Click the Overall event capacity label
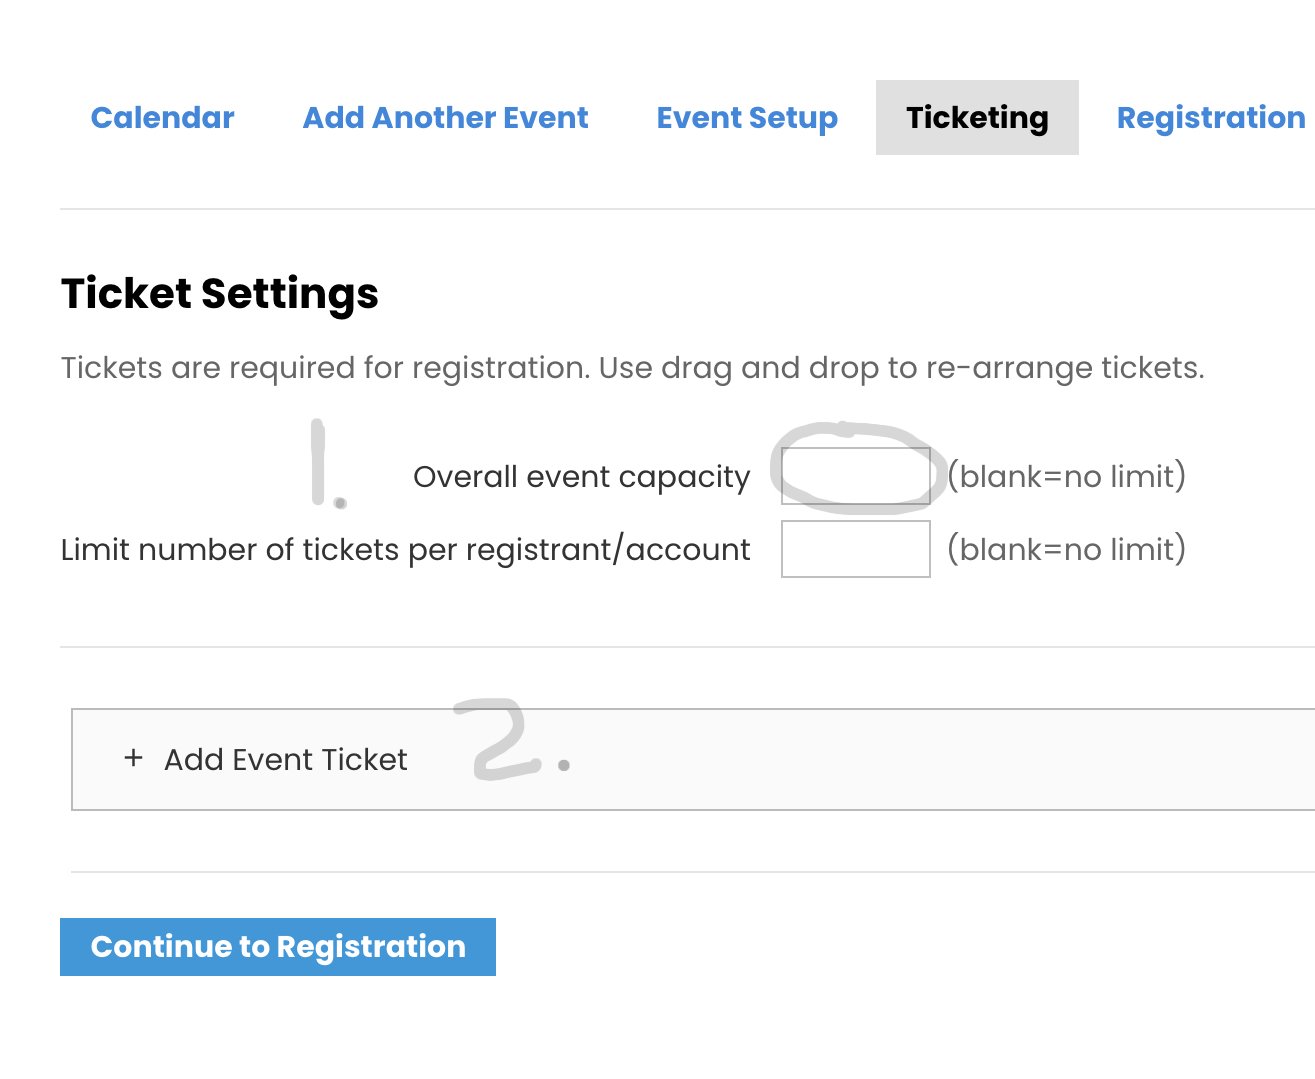Image resolution: width=1315 pixels, height=1079 pixels. [581, 477]
